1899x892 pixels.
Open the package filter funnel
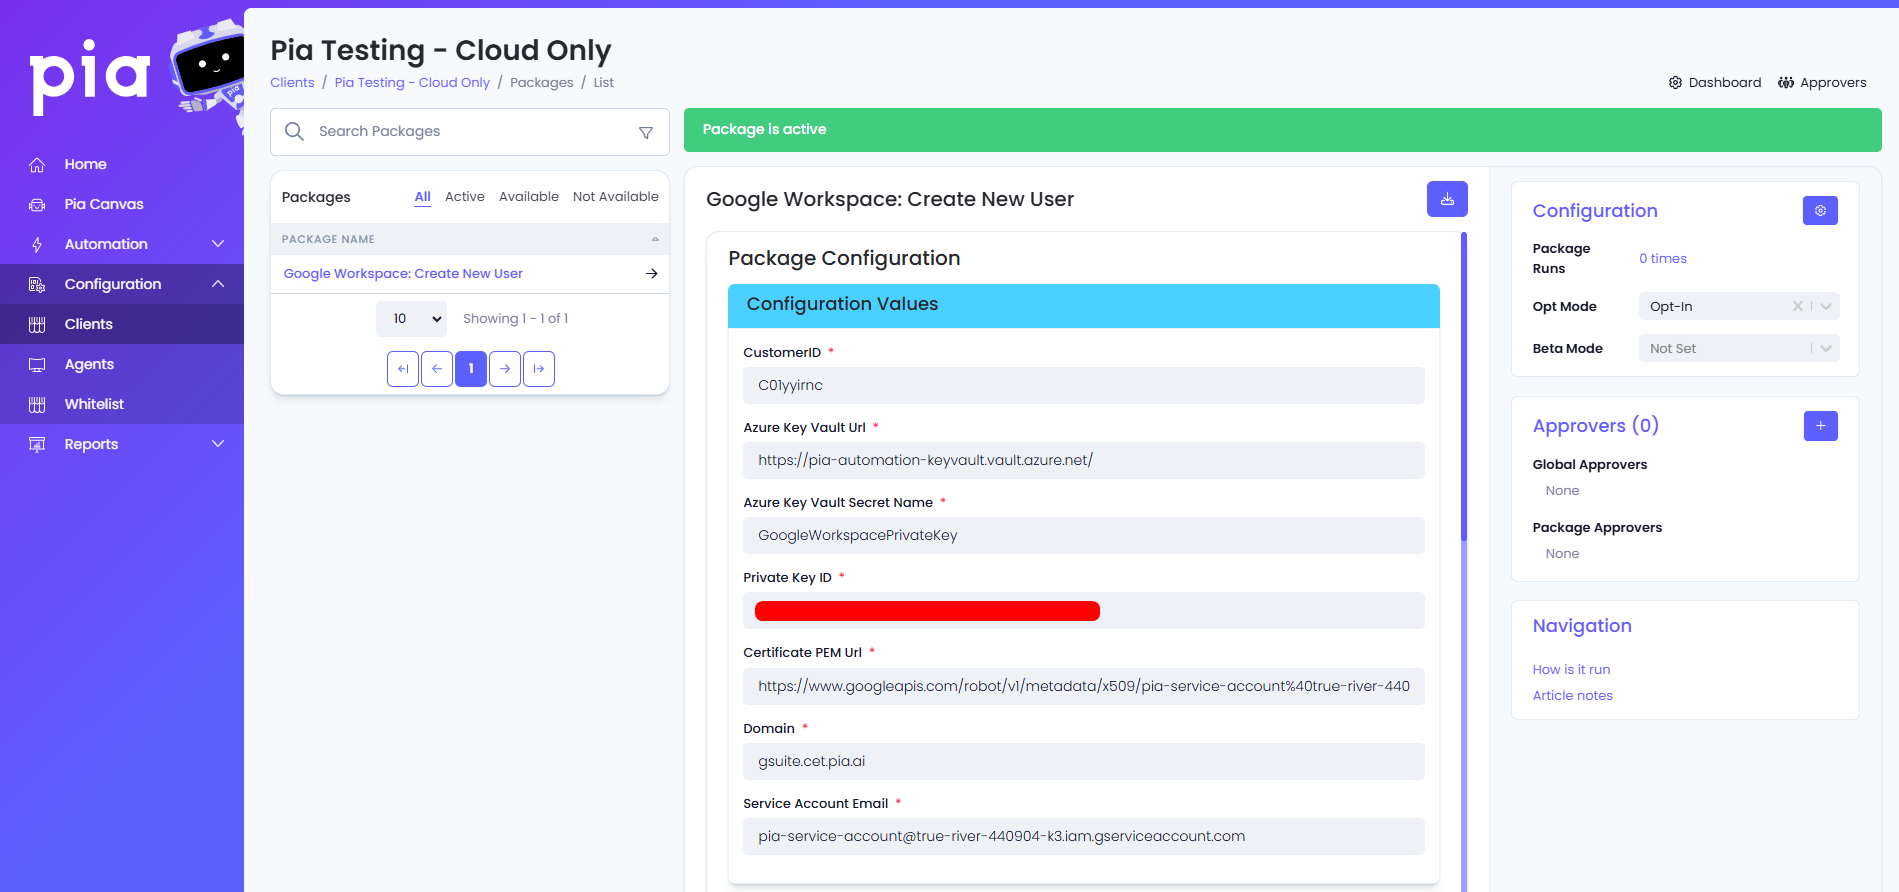pyautogui.click(x=646, y=132)
